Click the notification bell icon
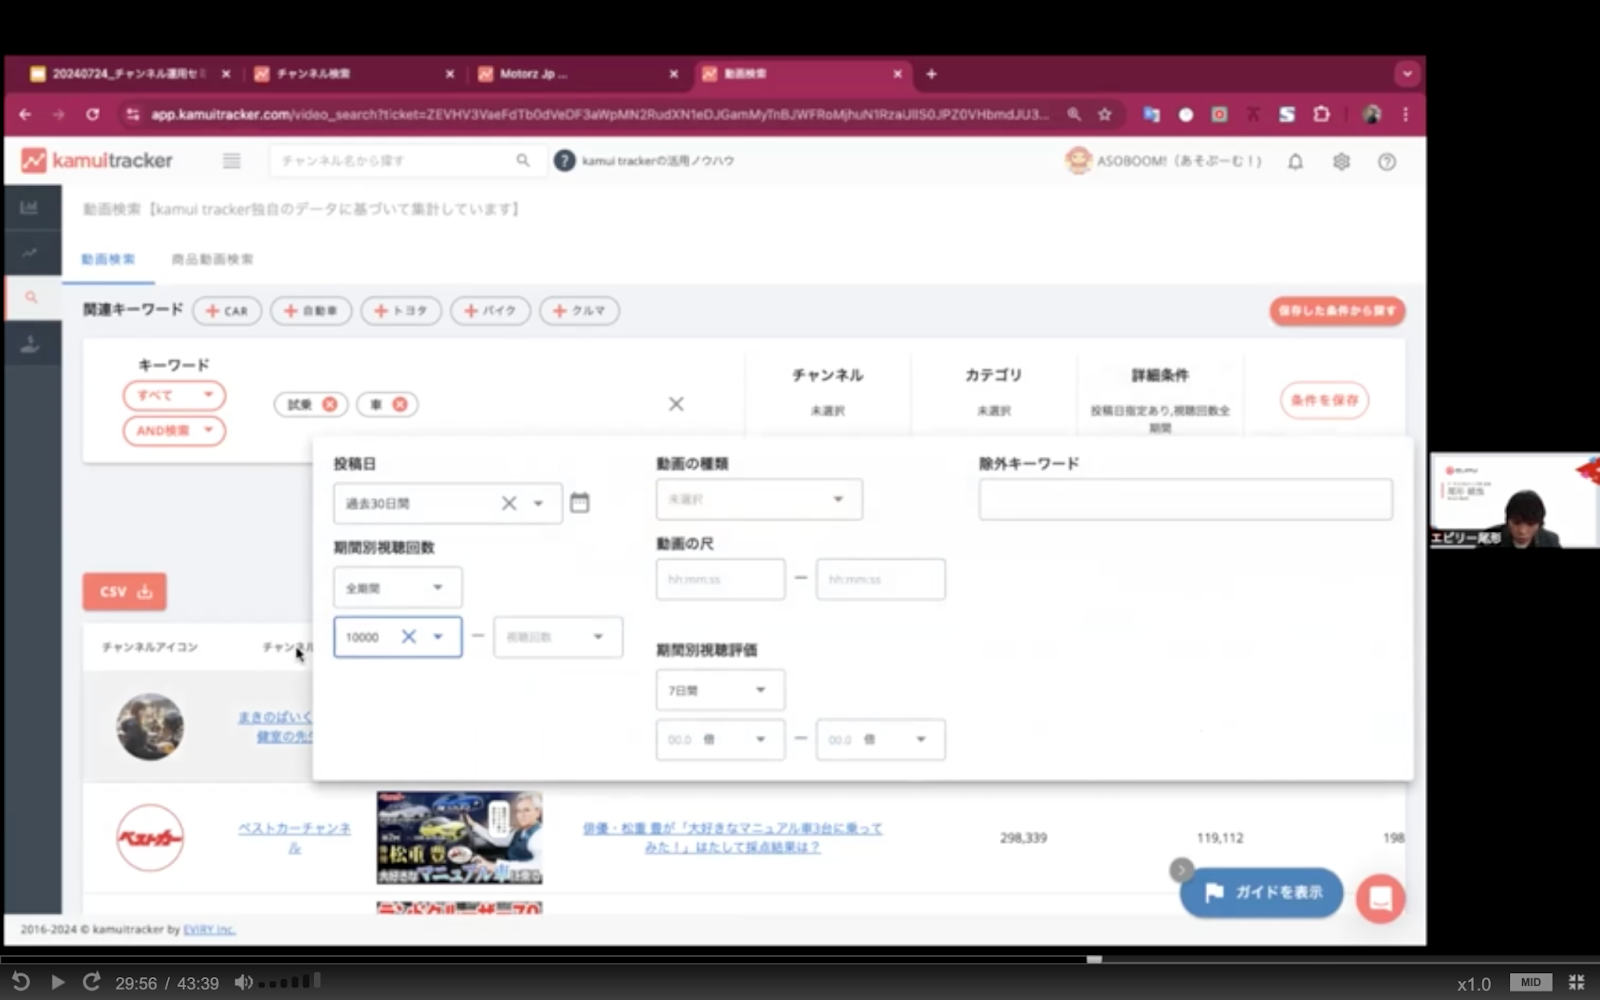Image resolution: width=1600 pixels, height=1000 pixels. click(x=1295, y=162)
